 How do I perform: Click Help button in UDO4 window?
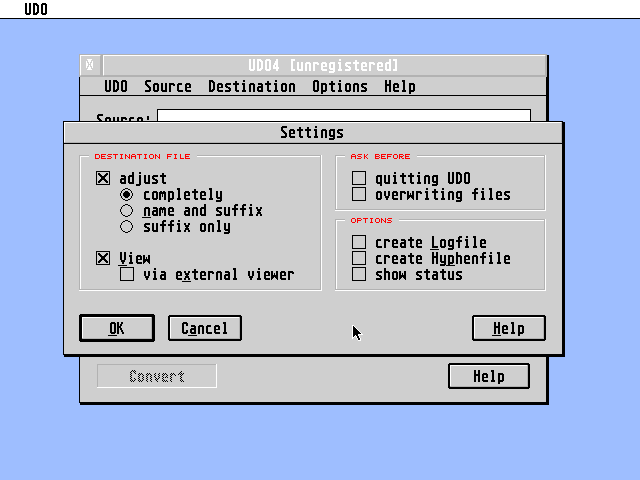click(489, 376)
